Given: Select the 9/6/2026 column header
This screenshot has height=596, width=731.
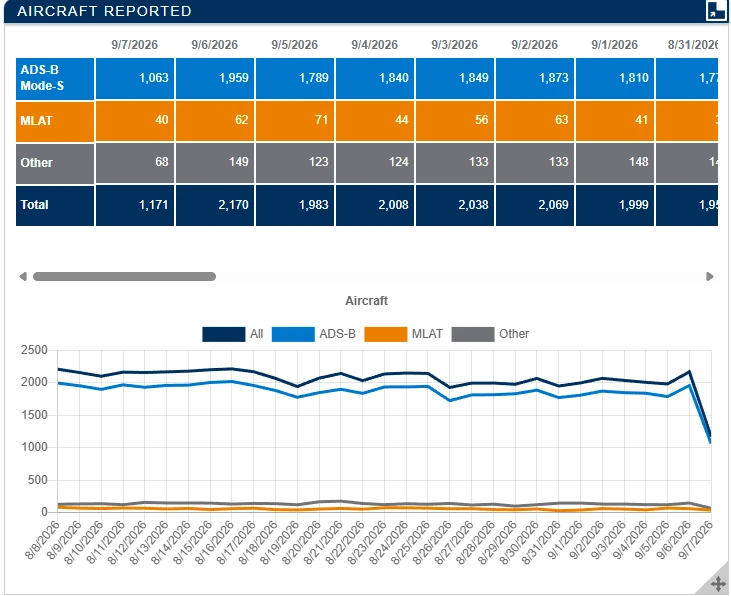Looking at the screenshot, I should tap(214, 45).
